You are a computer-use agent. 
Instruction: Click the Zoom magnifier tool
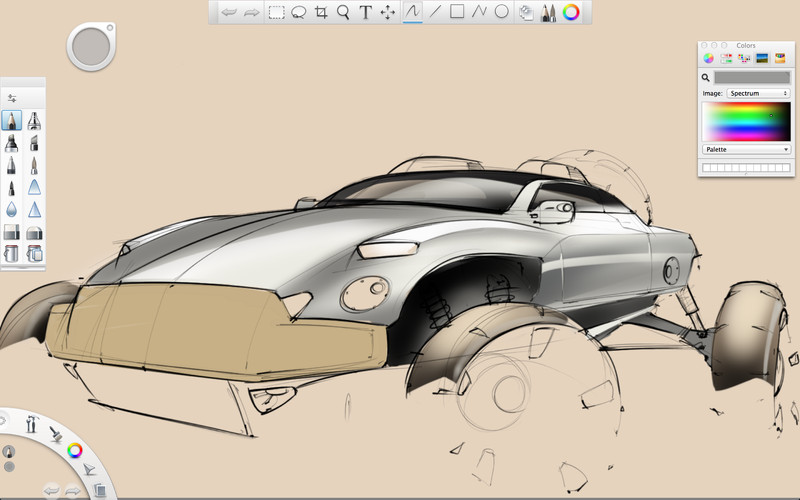click(343, 13)
